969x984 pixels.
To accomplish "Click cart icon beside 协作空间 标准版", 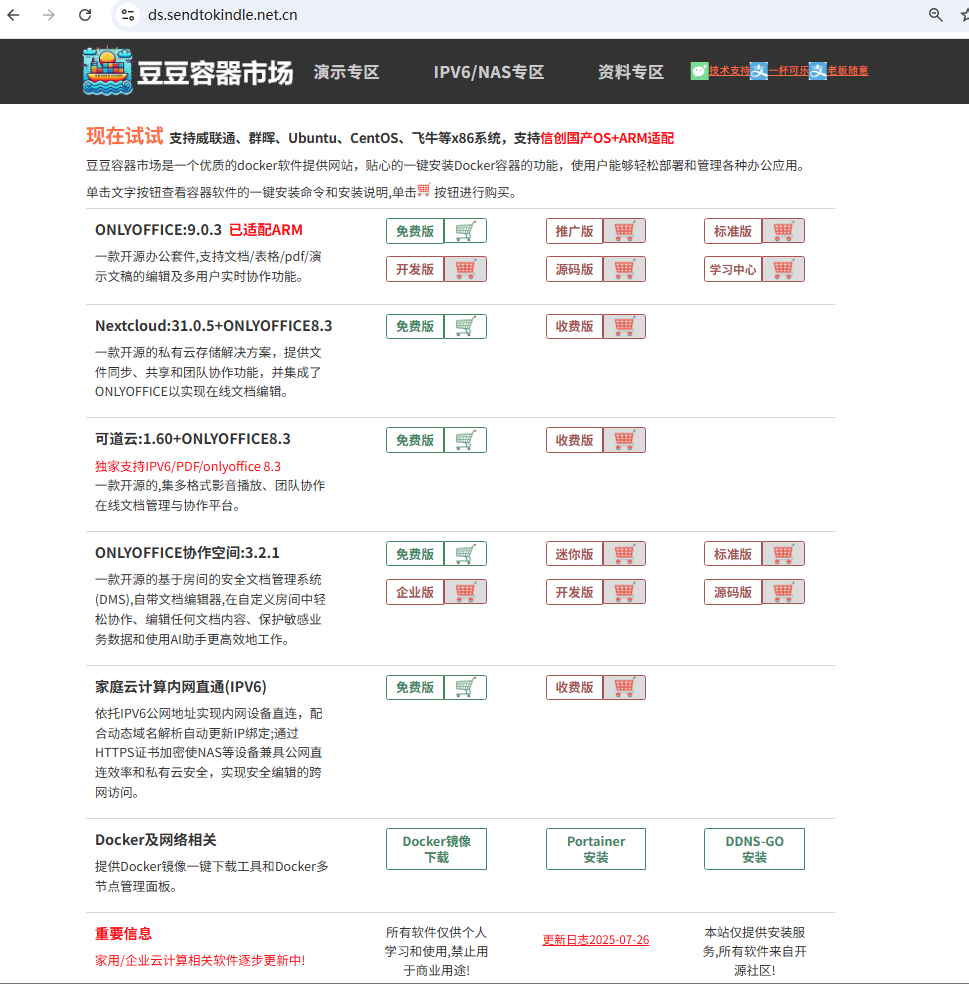I will (783, 554).
